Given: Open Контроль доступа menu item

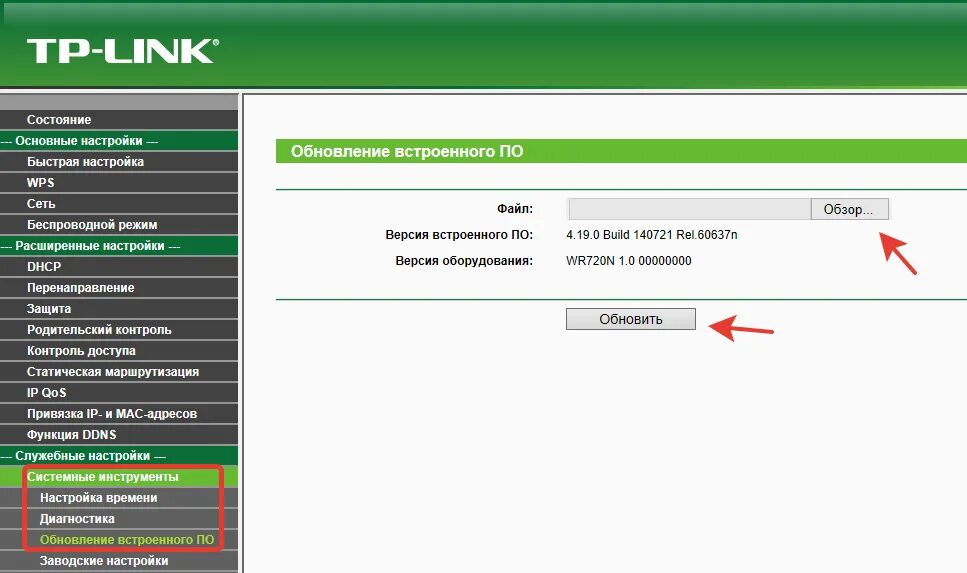Looking at the screenshot, I should pyautogui.click(x=119, y=350).
